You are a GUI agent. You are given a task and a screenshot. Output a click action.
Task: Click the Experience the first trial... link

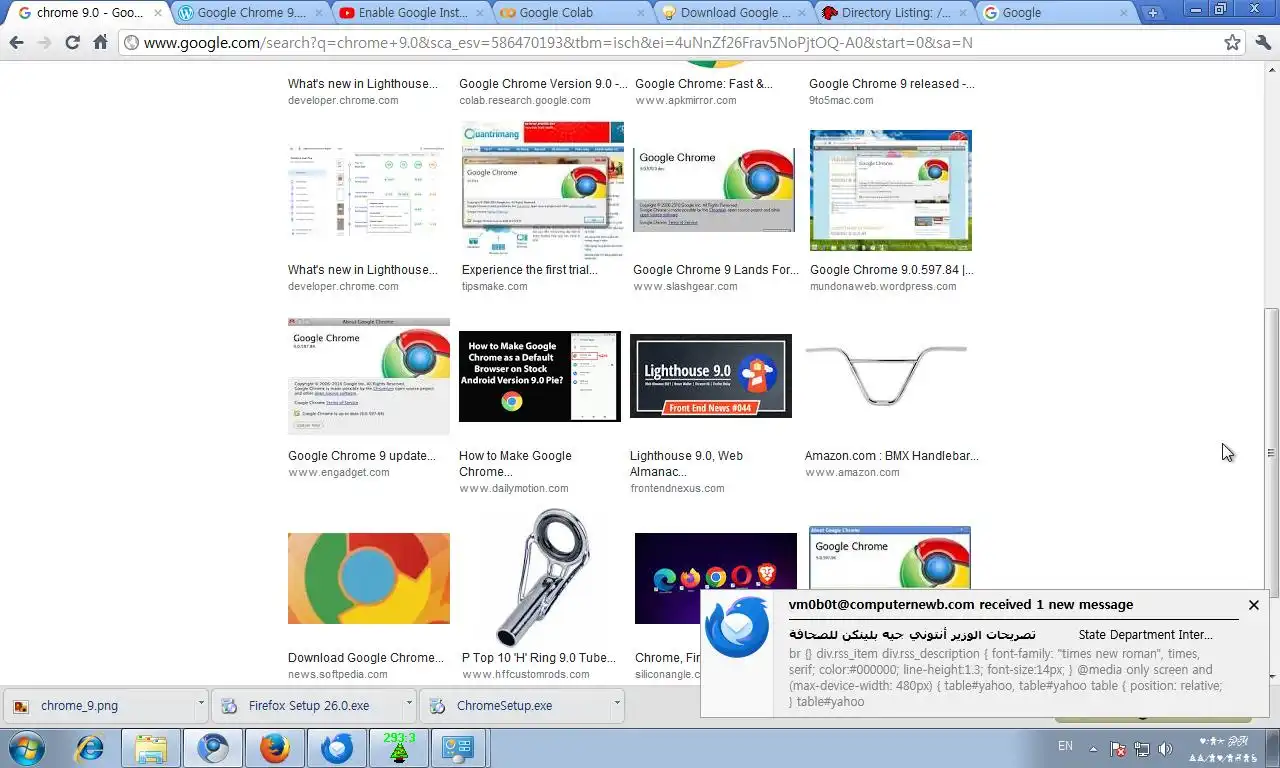530,270
